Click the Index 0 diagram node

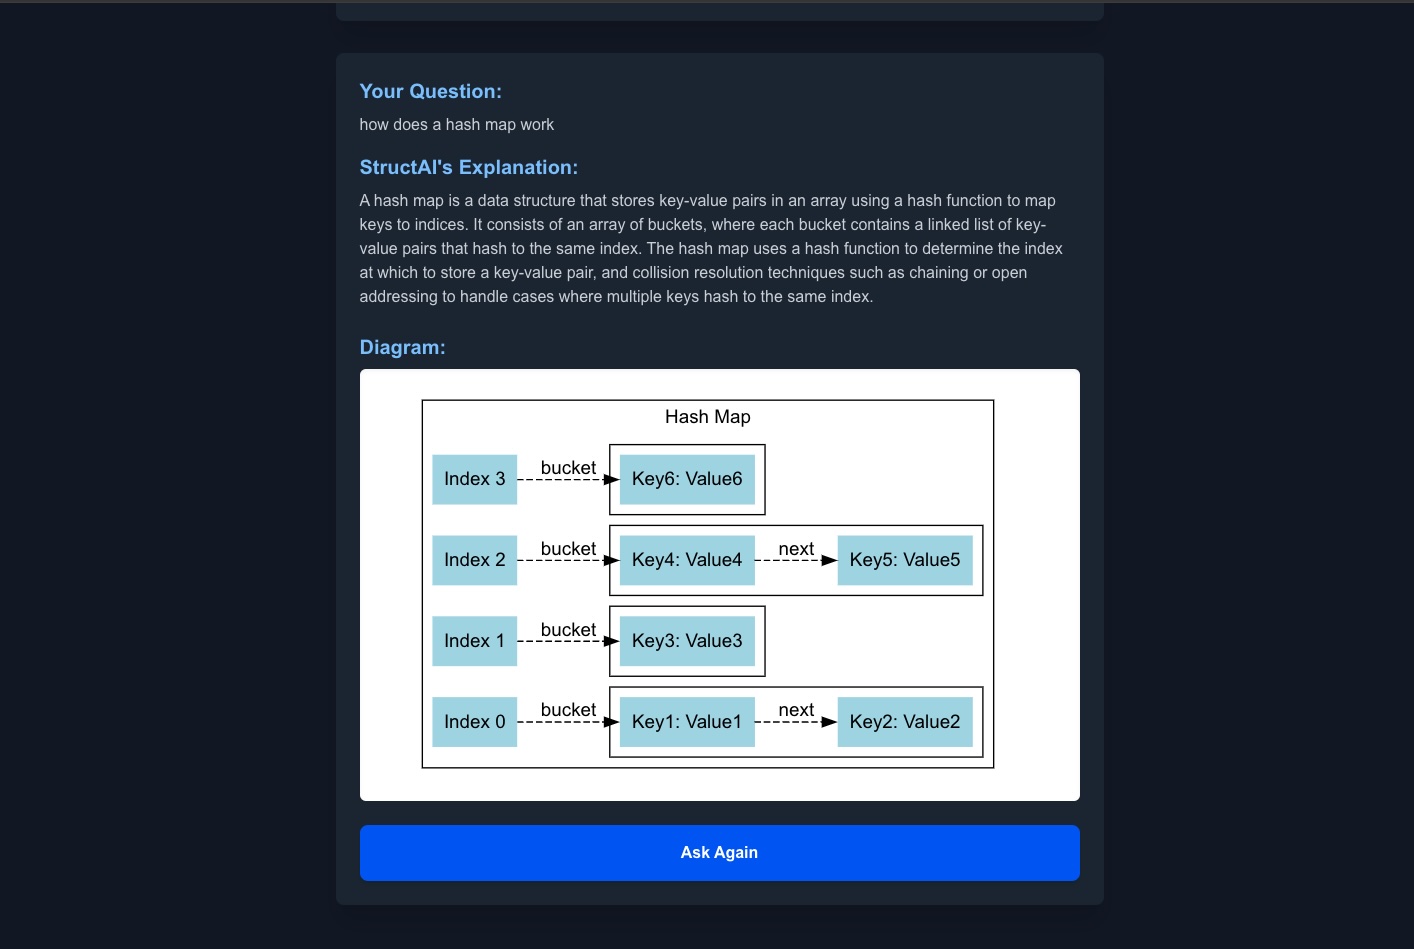tap(474, 722)
